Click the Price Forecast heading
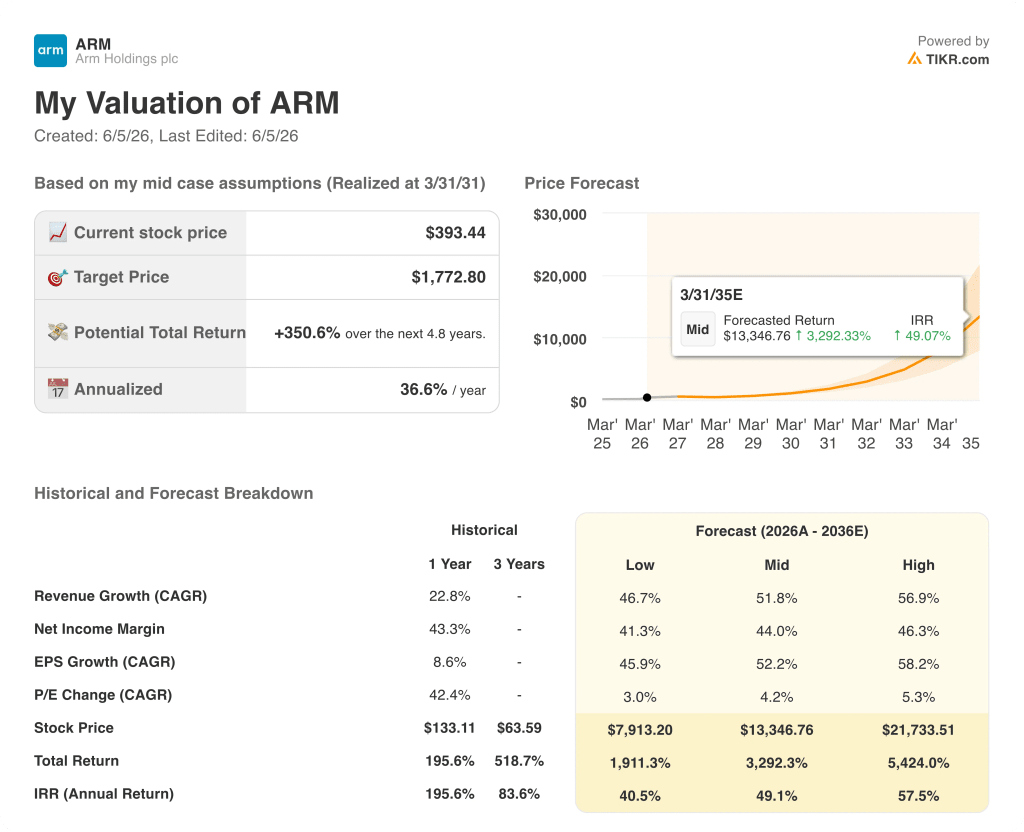Screen dimensions: 1024x832 click(x=582, y=184)
